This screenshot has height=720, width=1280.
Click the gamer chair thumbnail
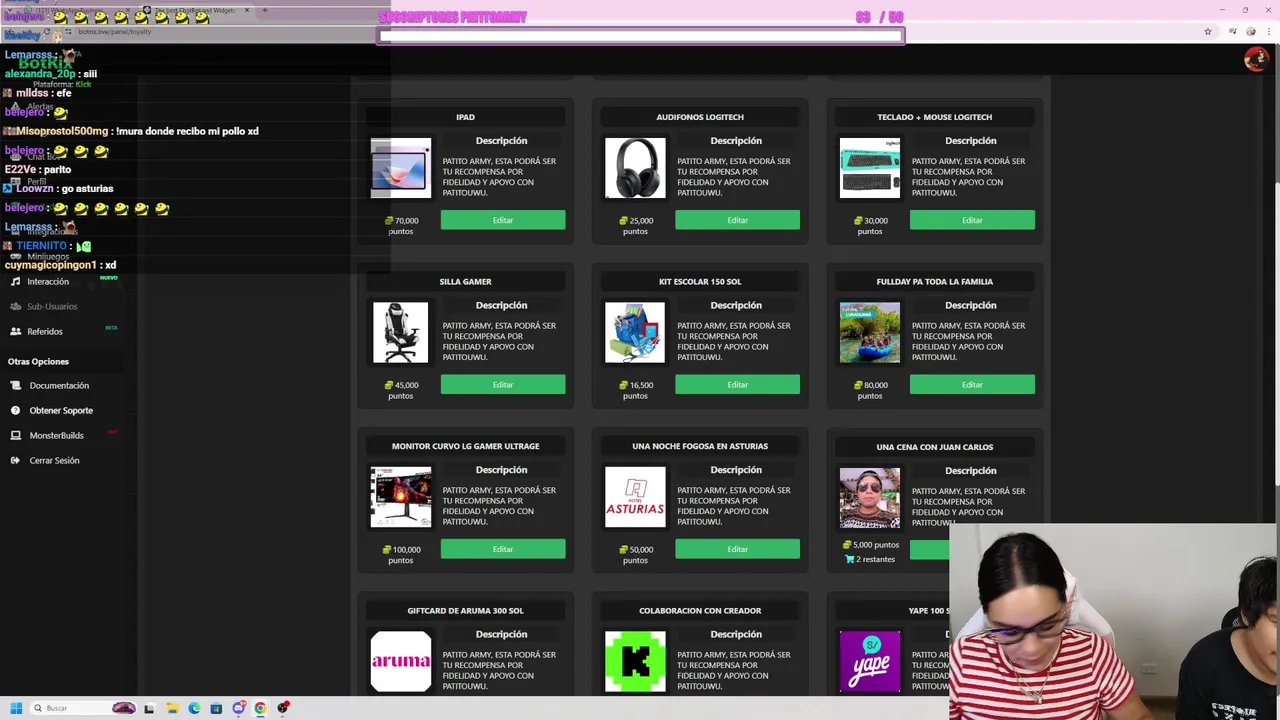point(400,333)
